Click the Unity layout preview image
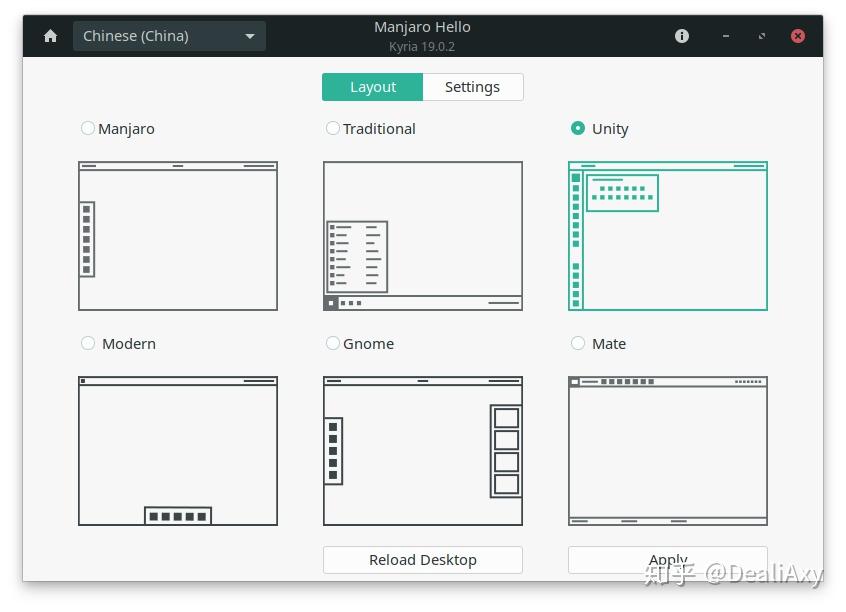846x612 pixels. coord(668,236)
